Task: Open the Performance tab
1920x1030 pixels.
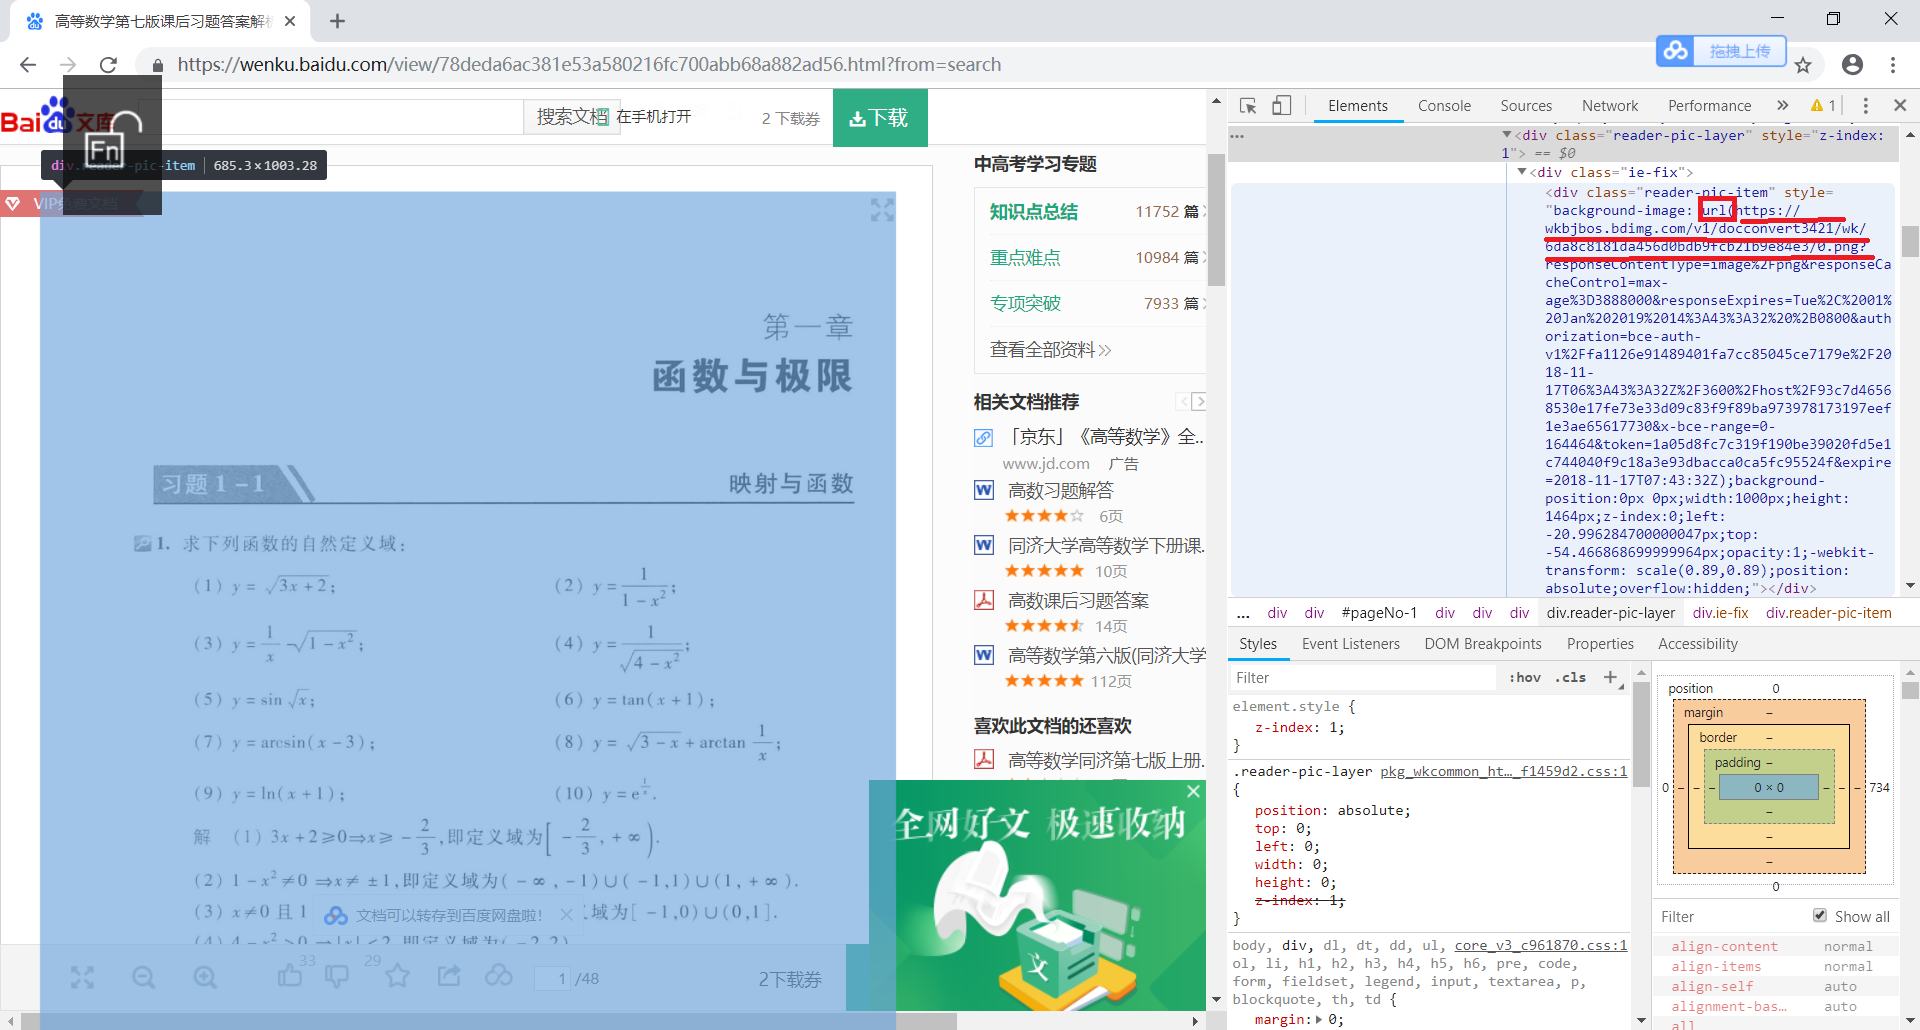Action: click(1709, 106)
